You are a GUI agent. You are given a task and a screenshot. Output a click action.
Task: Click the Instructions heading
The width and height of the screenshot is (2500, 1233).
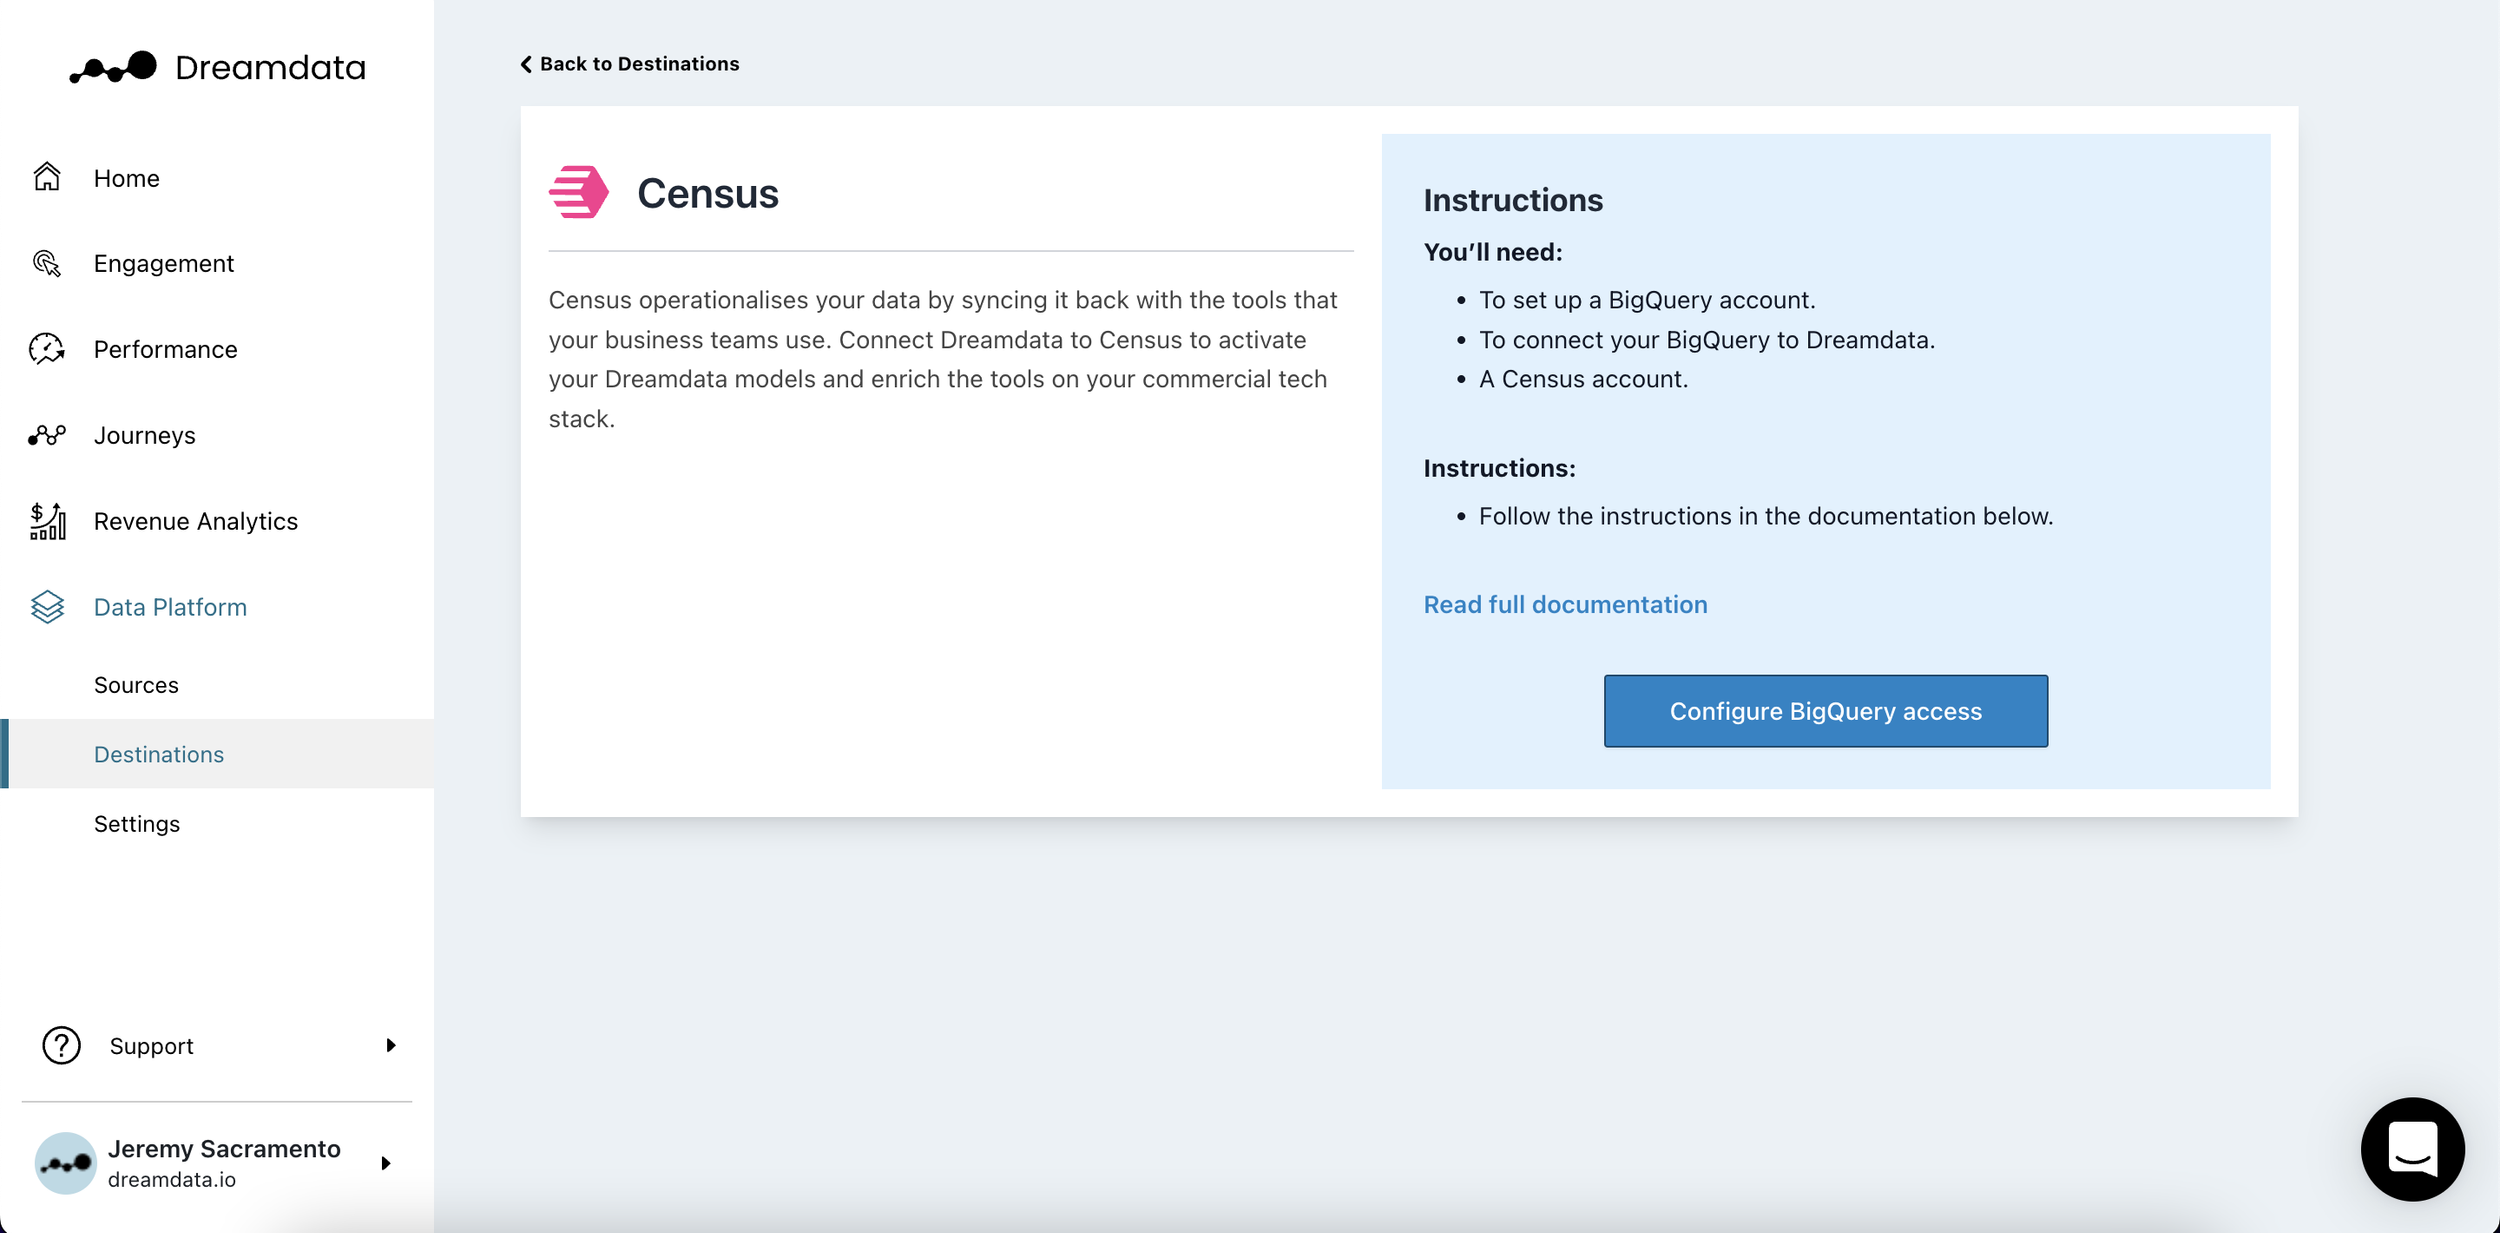pyautogui.click(x=1513, y=200)
